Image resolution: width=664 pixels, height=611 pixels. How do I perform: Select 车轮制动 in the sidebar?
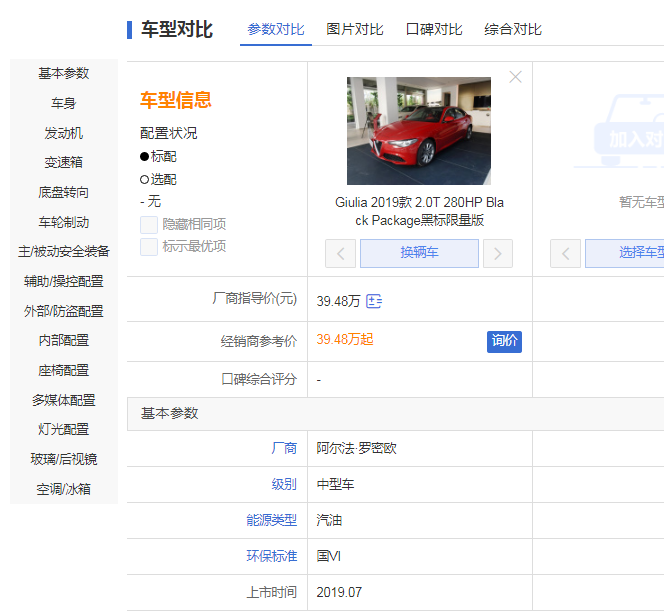tap(64, 222)
